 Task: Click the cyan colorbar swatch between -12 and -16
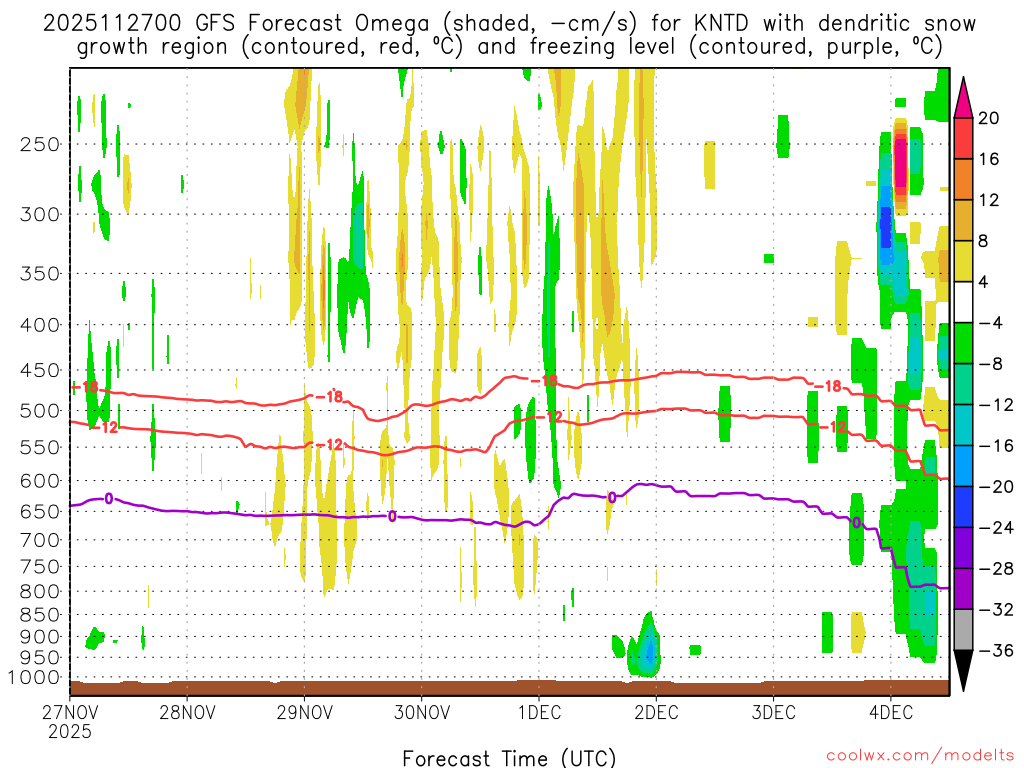pos(963,425)
